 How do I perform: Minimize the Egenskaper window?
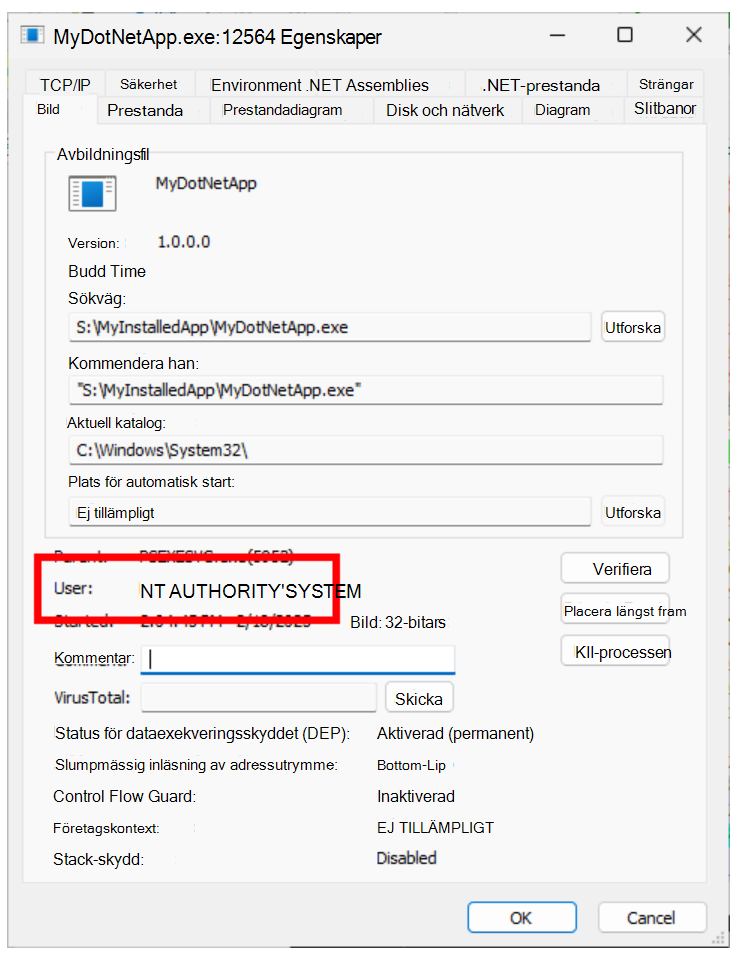tap(557, 35)
